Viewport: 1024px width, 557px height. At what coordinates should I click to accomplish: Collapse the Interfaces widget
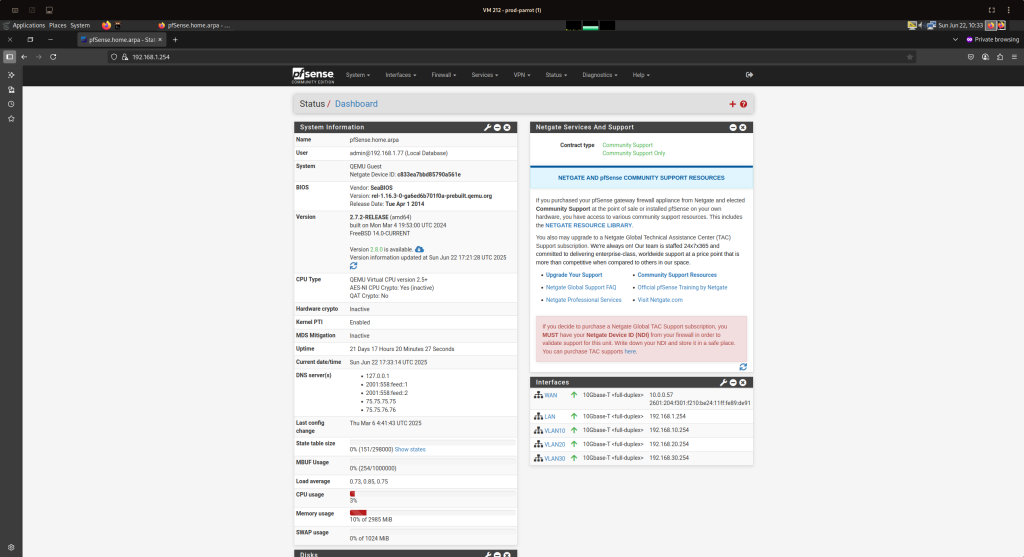[733, 383]
